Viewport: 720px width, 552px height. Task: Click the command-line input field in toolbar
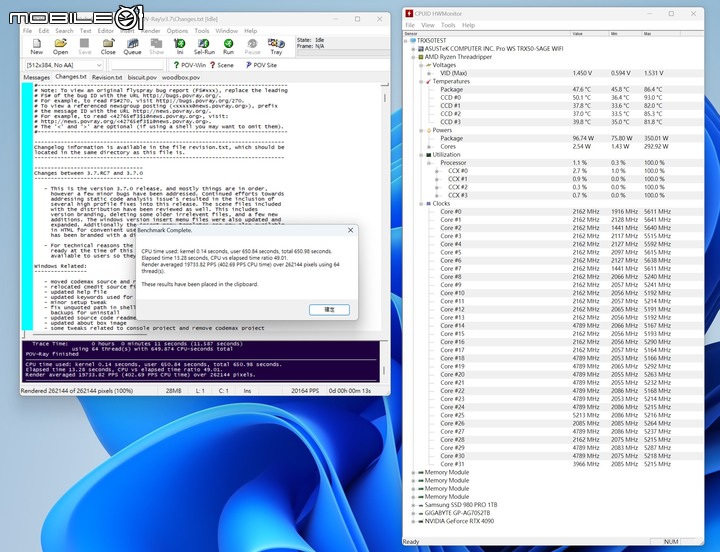point(137,65)
